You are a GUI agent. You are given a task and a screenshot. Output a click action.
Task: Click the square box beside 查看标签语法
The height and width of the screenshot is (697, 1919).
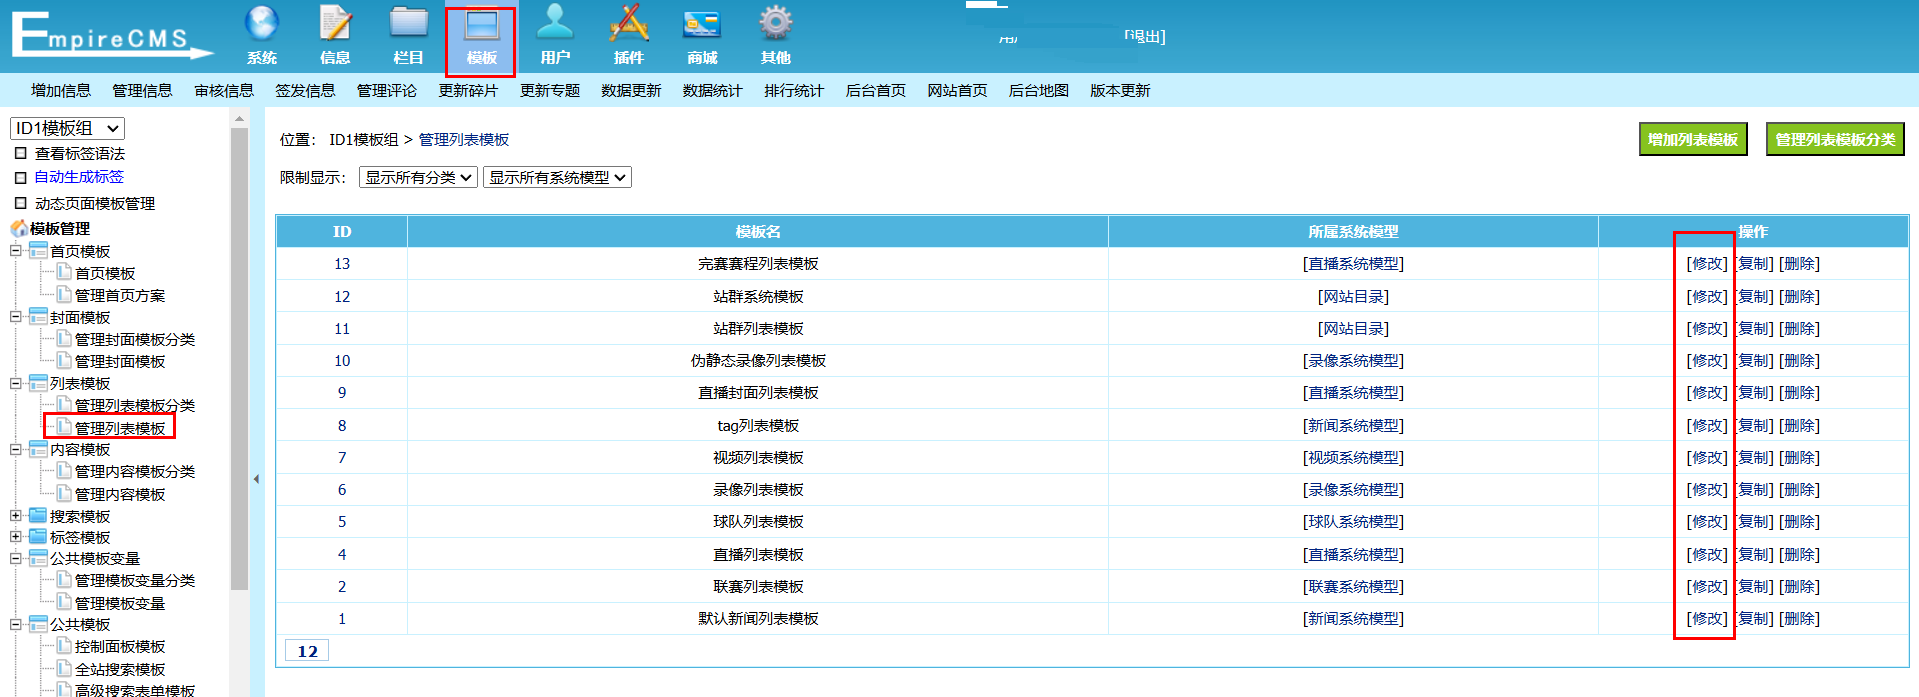click(x=20, y=154)
